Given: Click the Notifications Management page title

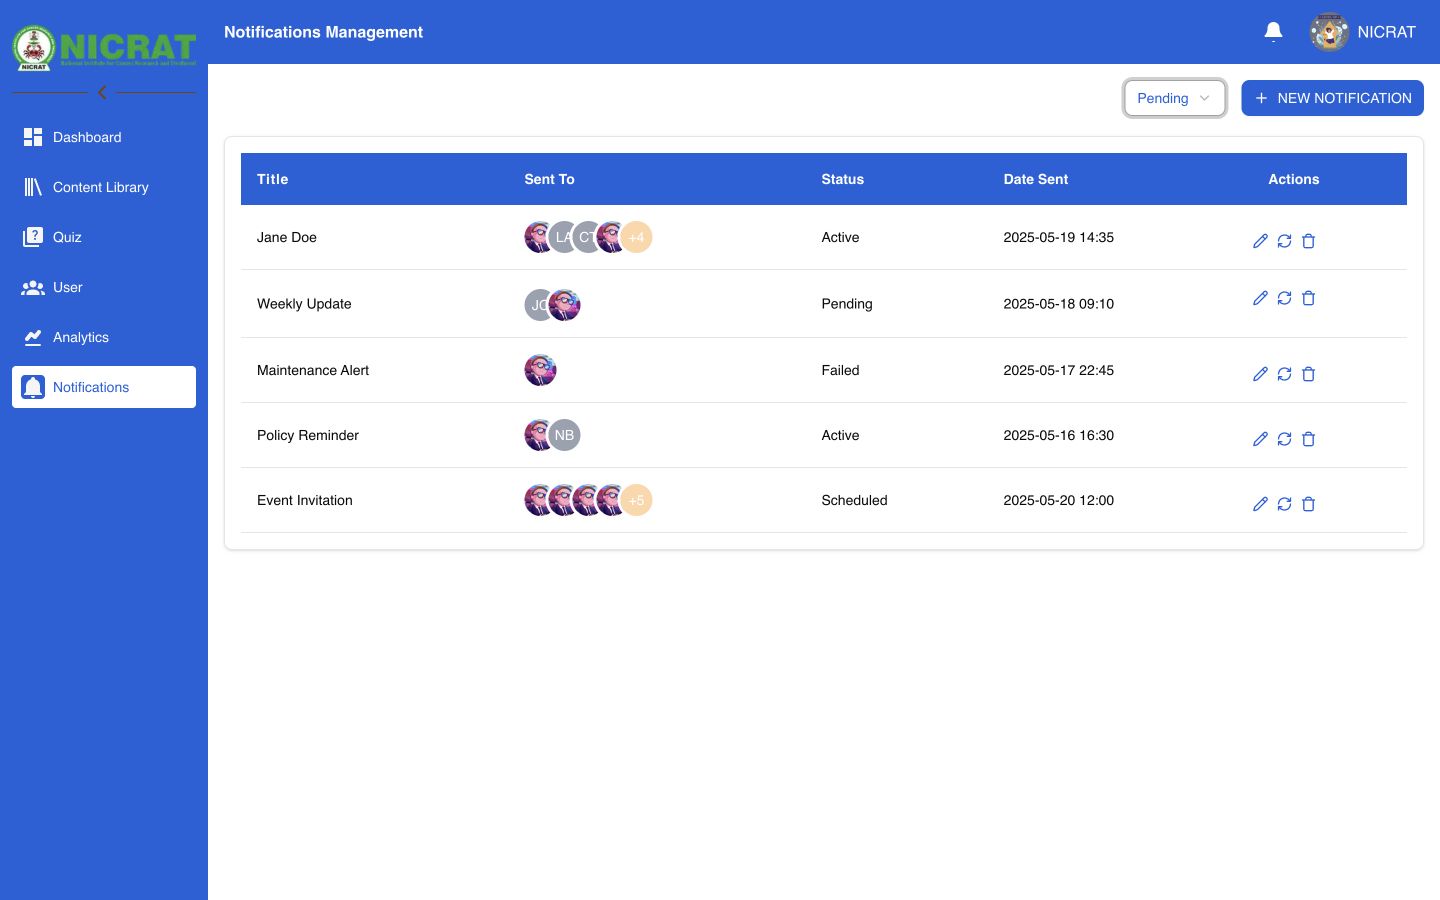Looking at the screenshot, I should point(324,32).
